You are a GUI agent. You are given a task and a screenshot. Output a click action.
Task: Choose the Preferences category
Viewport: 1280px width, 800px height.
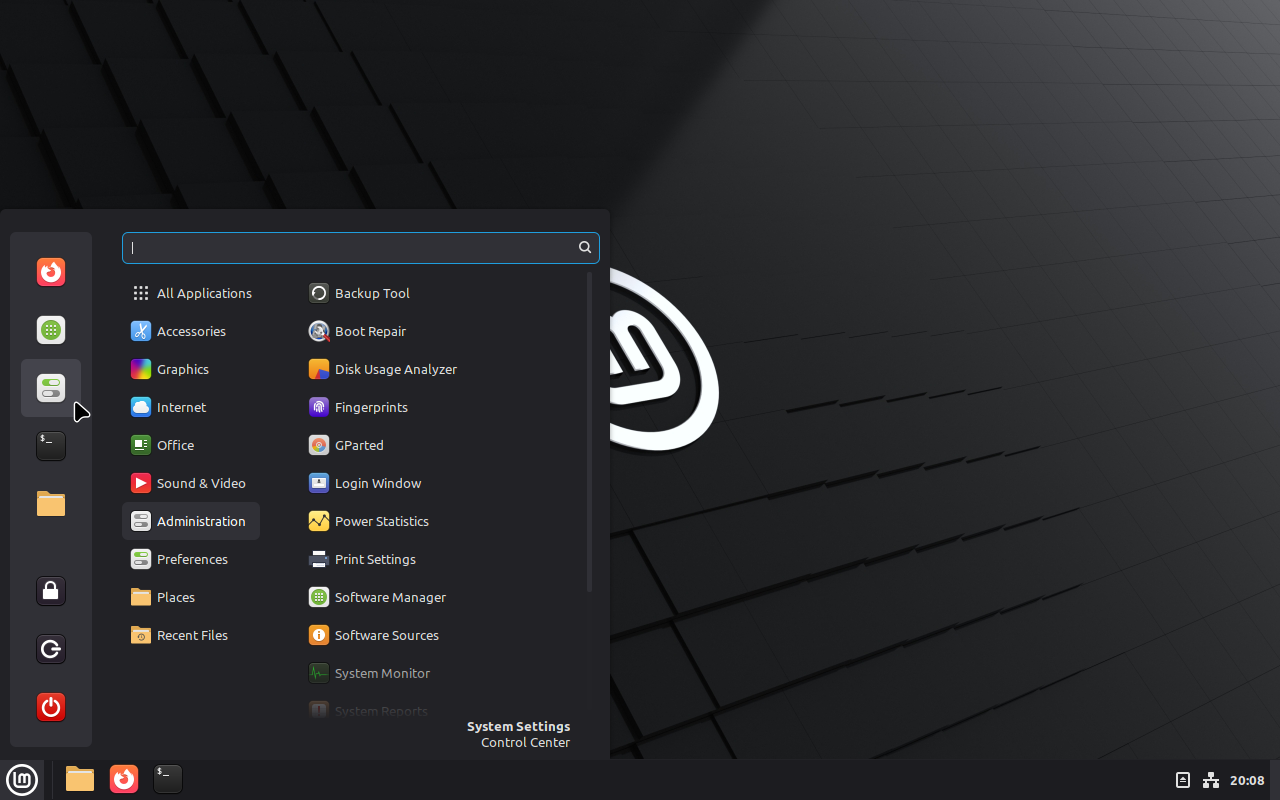click(x=191, y=559)
